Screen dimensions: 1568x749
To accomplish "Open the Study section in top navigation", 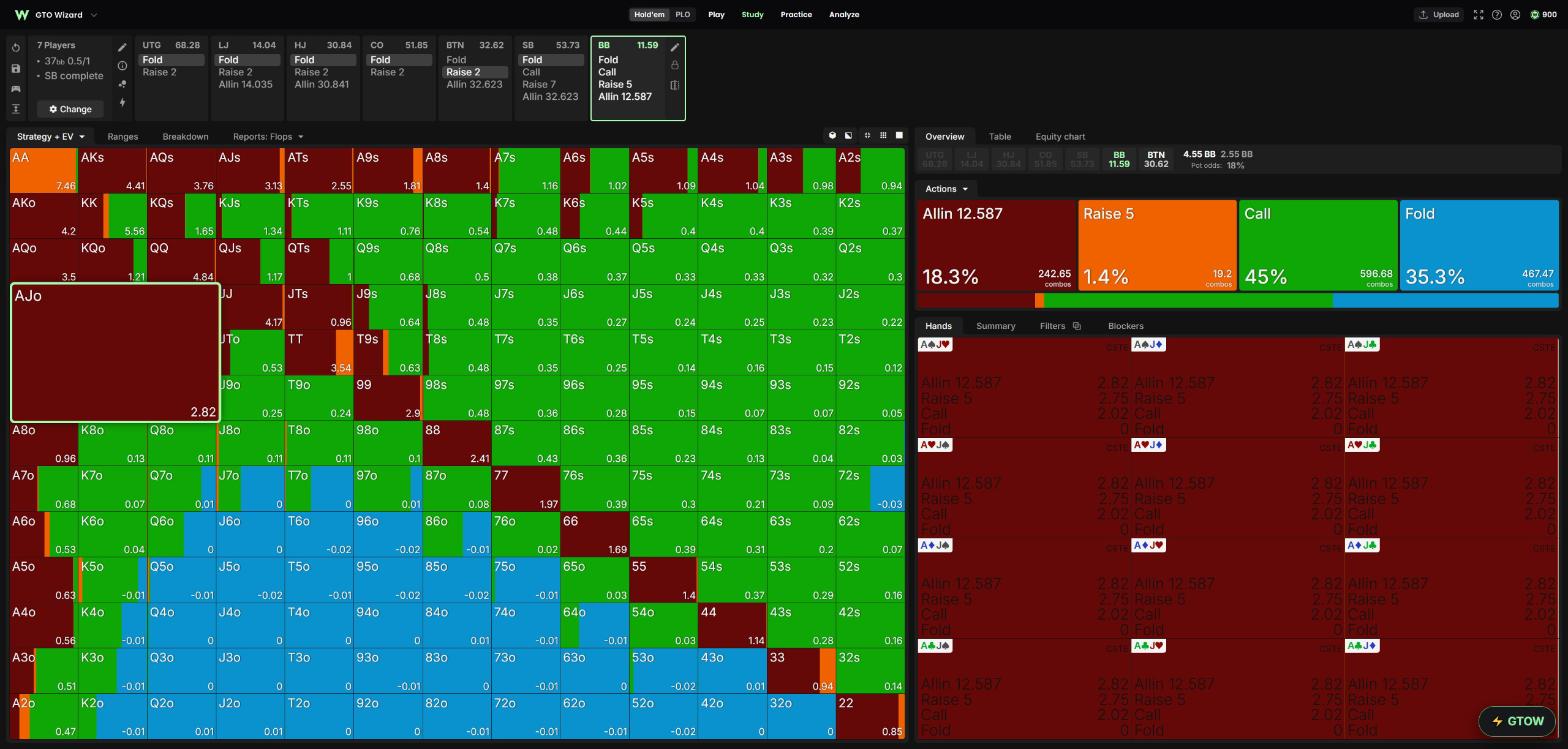I will point(752,15).
